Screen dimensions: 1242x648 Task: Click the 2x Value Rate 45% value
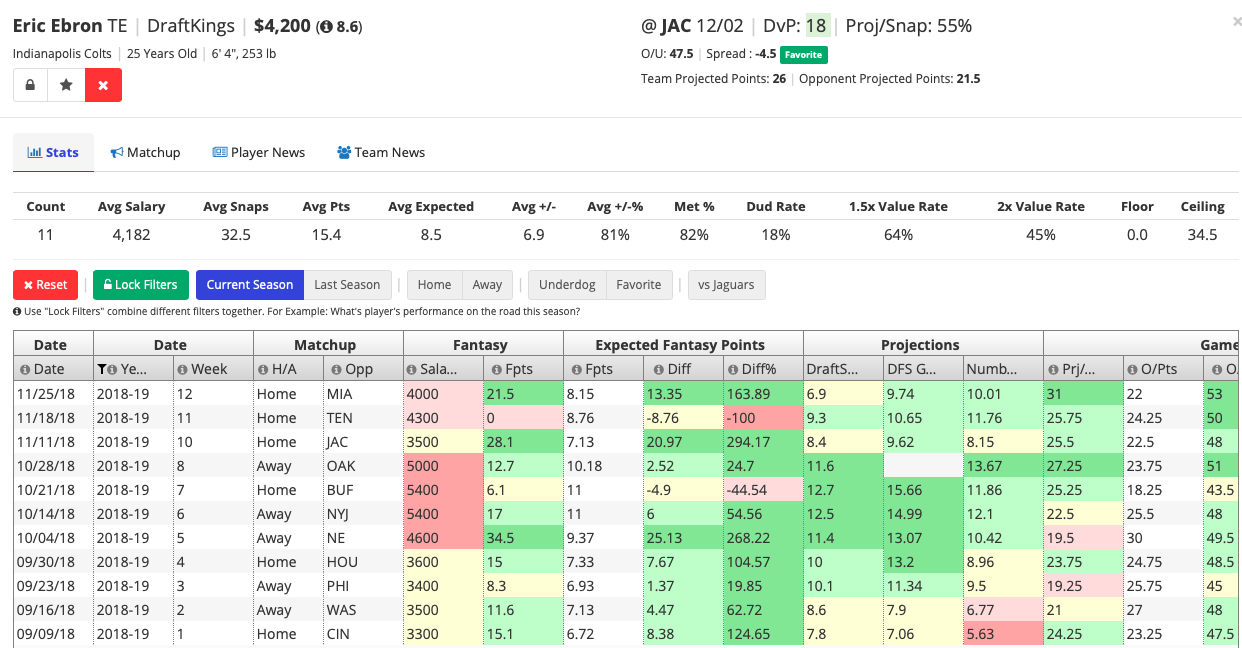1040,235
